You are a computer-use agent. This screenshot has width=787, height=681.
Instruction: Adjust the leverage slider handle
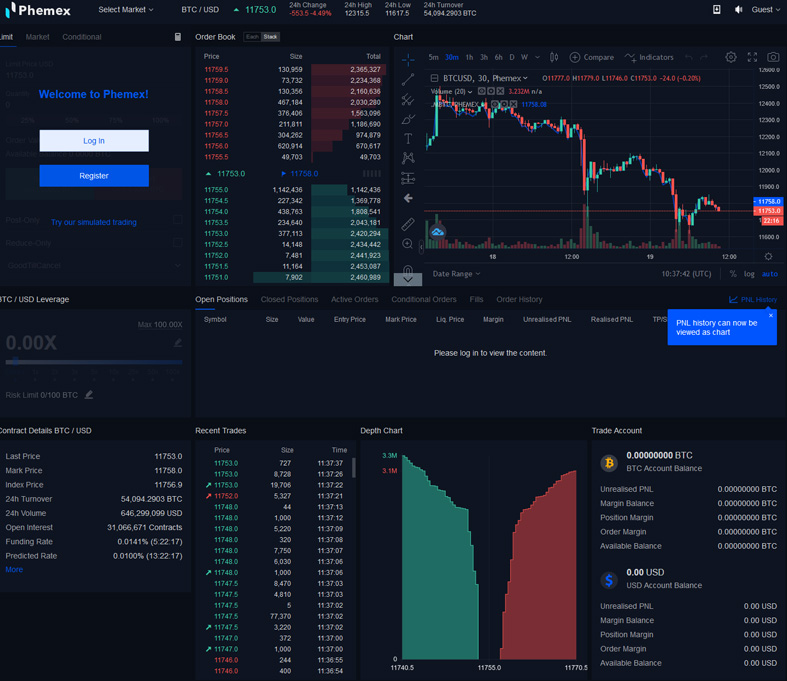tap(16, 361)
